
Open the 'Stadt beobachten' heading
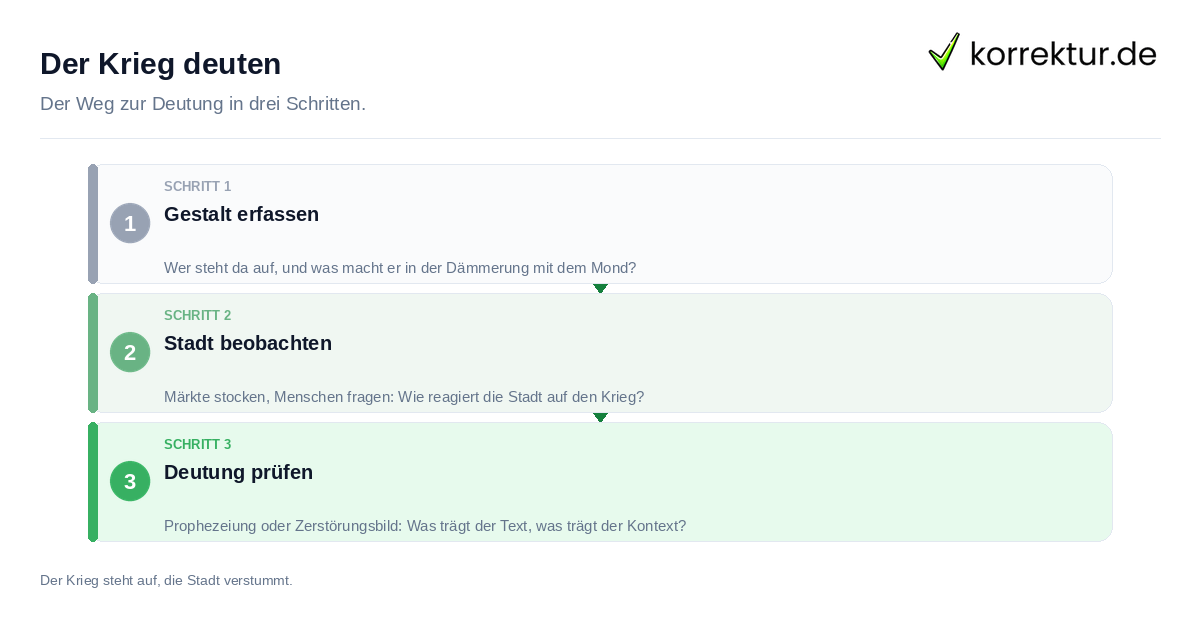pyautogui.click(x=248, y=343)
